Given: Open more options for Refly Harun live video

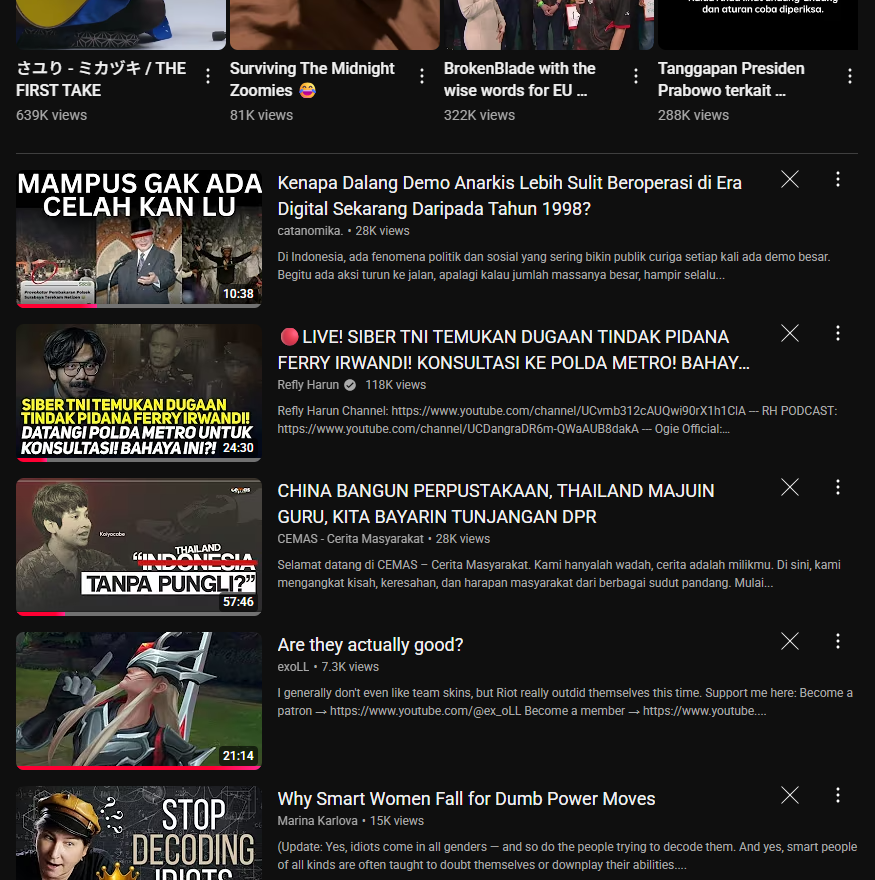Looking at the screenshot, I should pyautogui.click(x=838, y=334).
